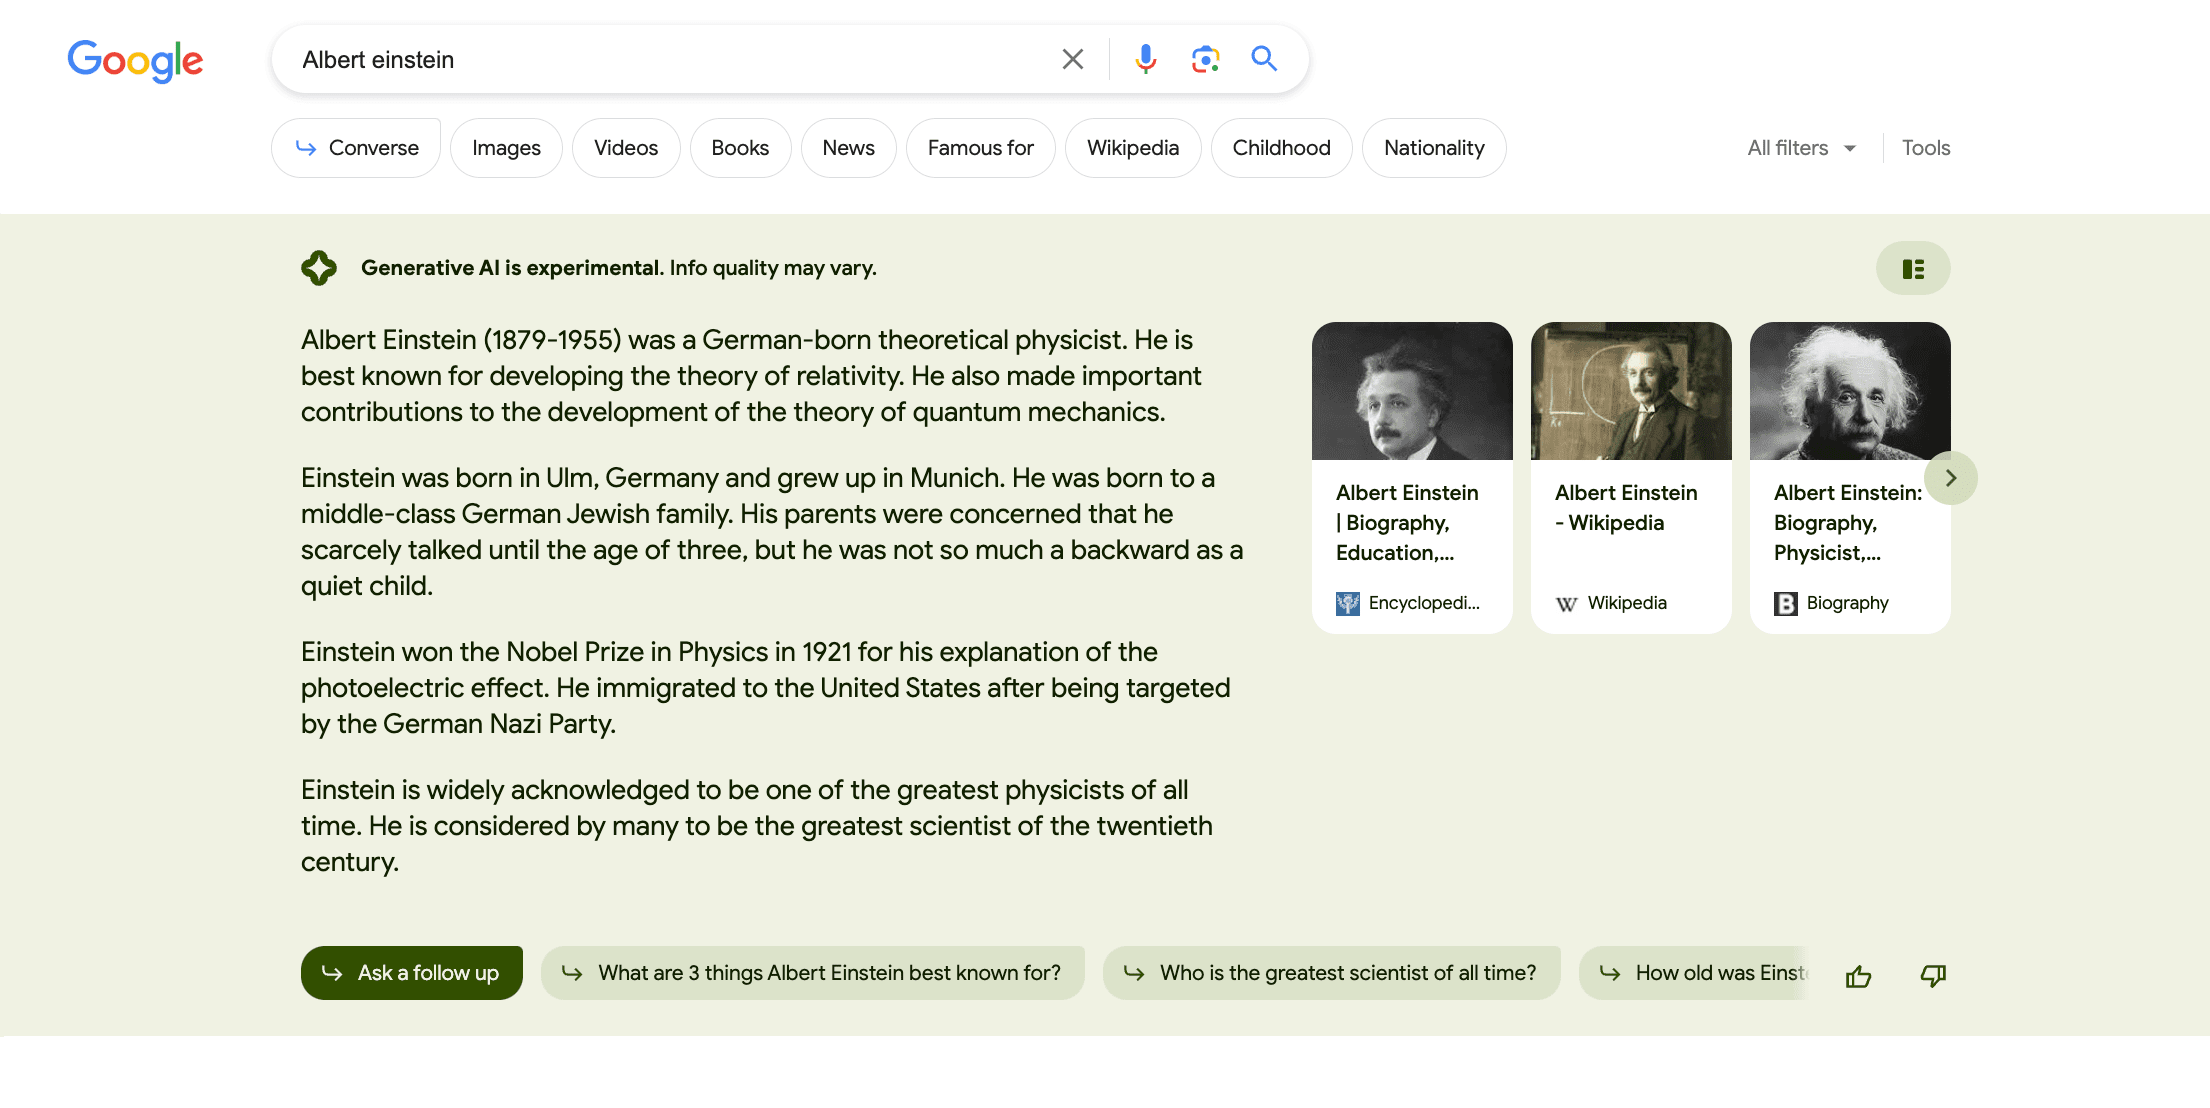Click the Biography B favicon

(x=1786, y=603)
